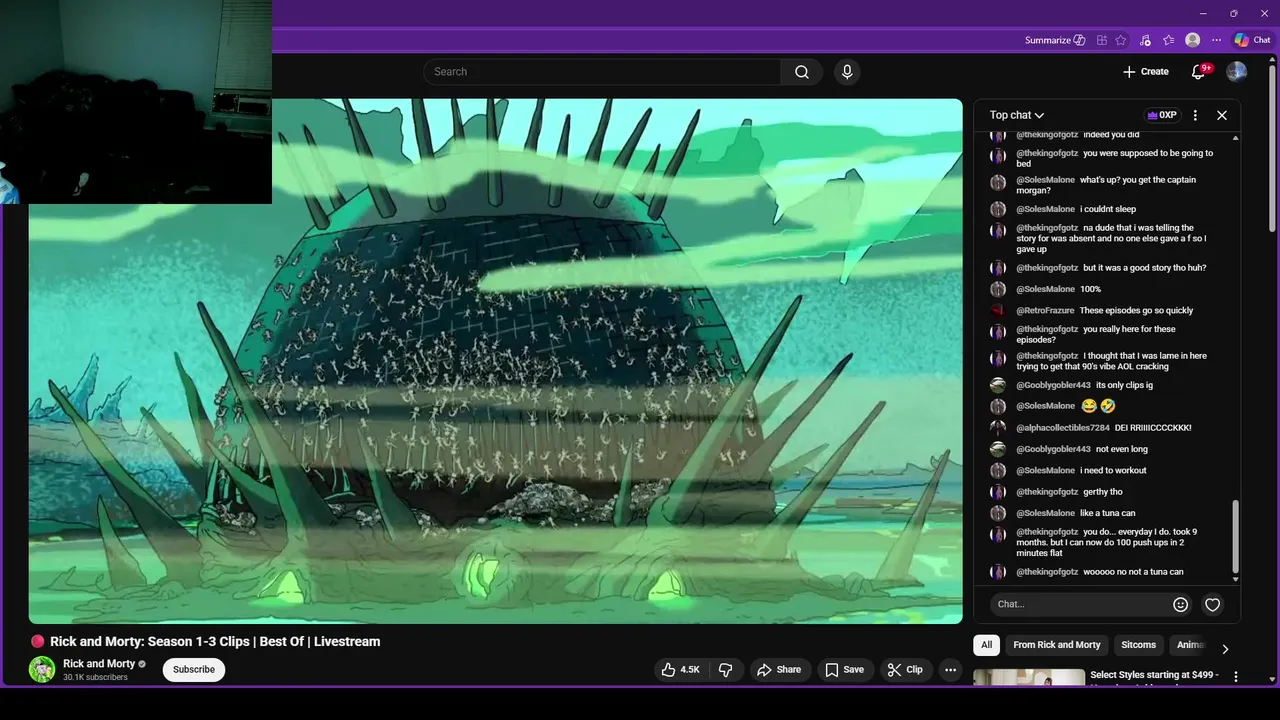Click the video title text
The width and height of the screenshot is (1280, 720).
215,642
